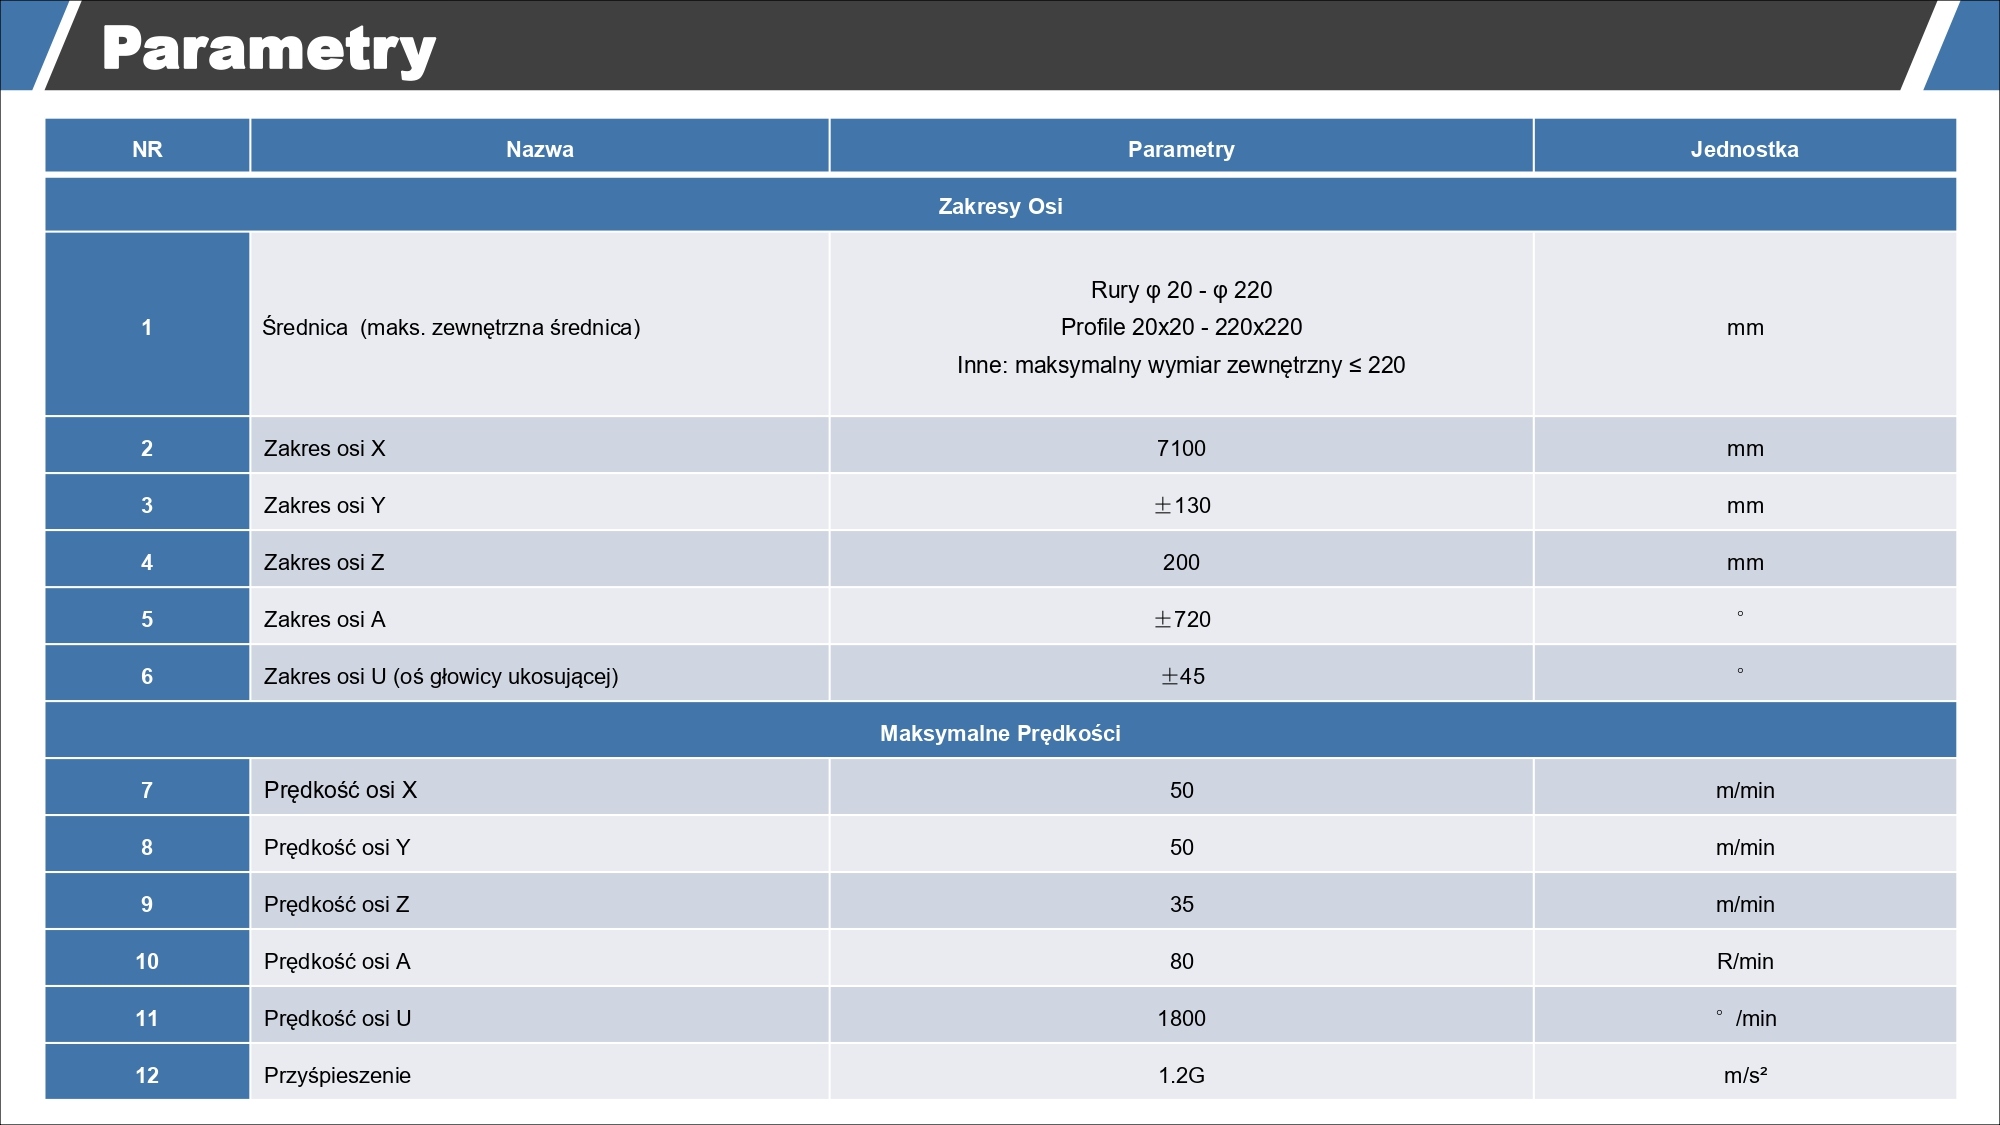Click the R/min unit cell
Image resolution: width=2000 pixels, height=1125 pixels.
1744,961
